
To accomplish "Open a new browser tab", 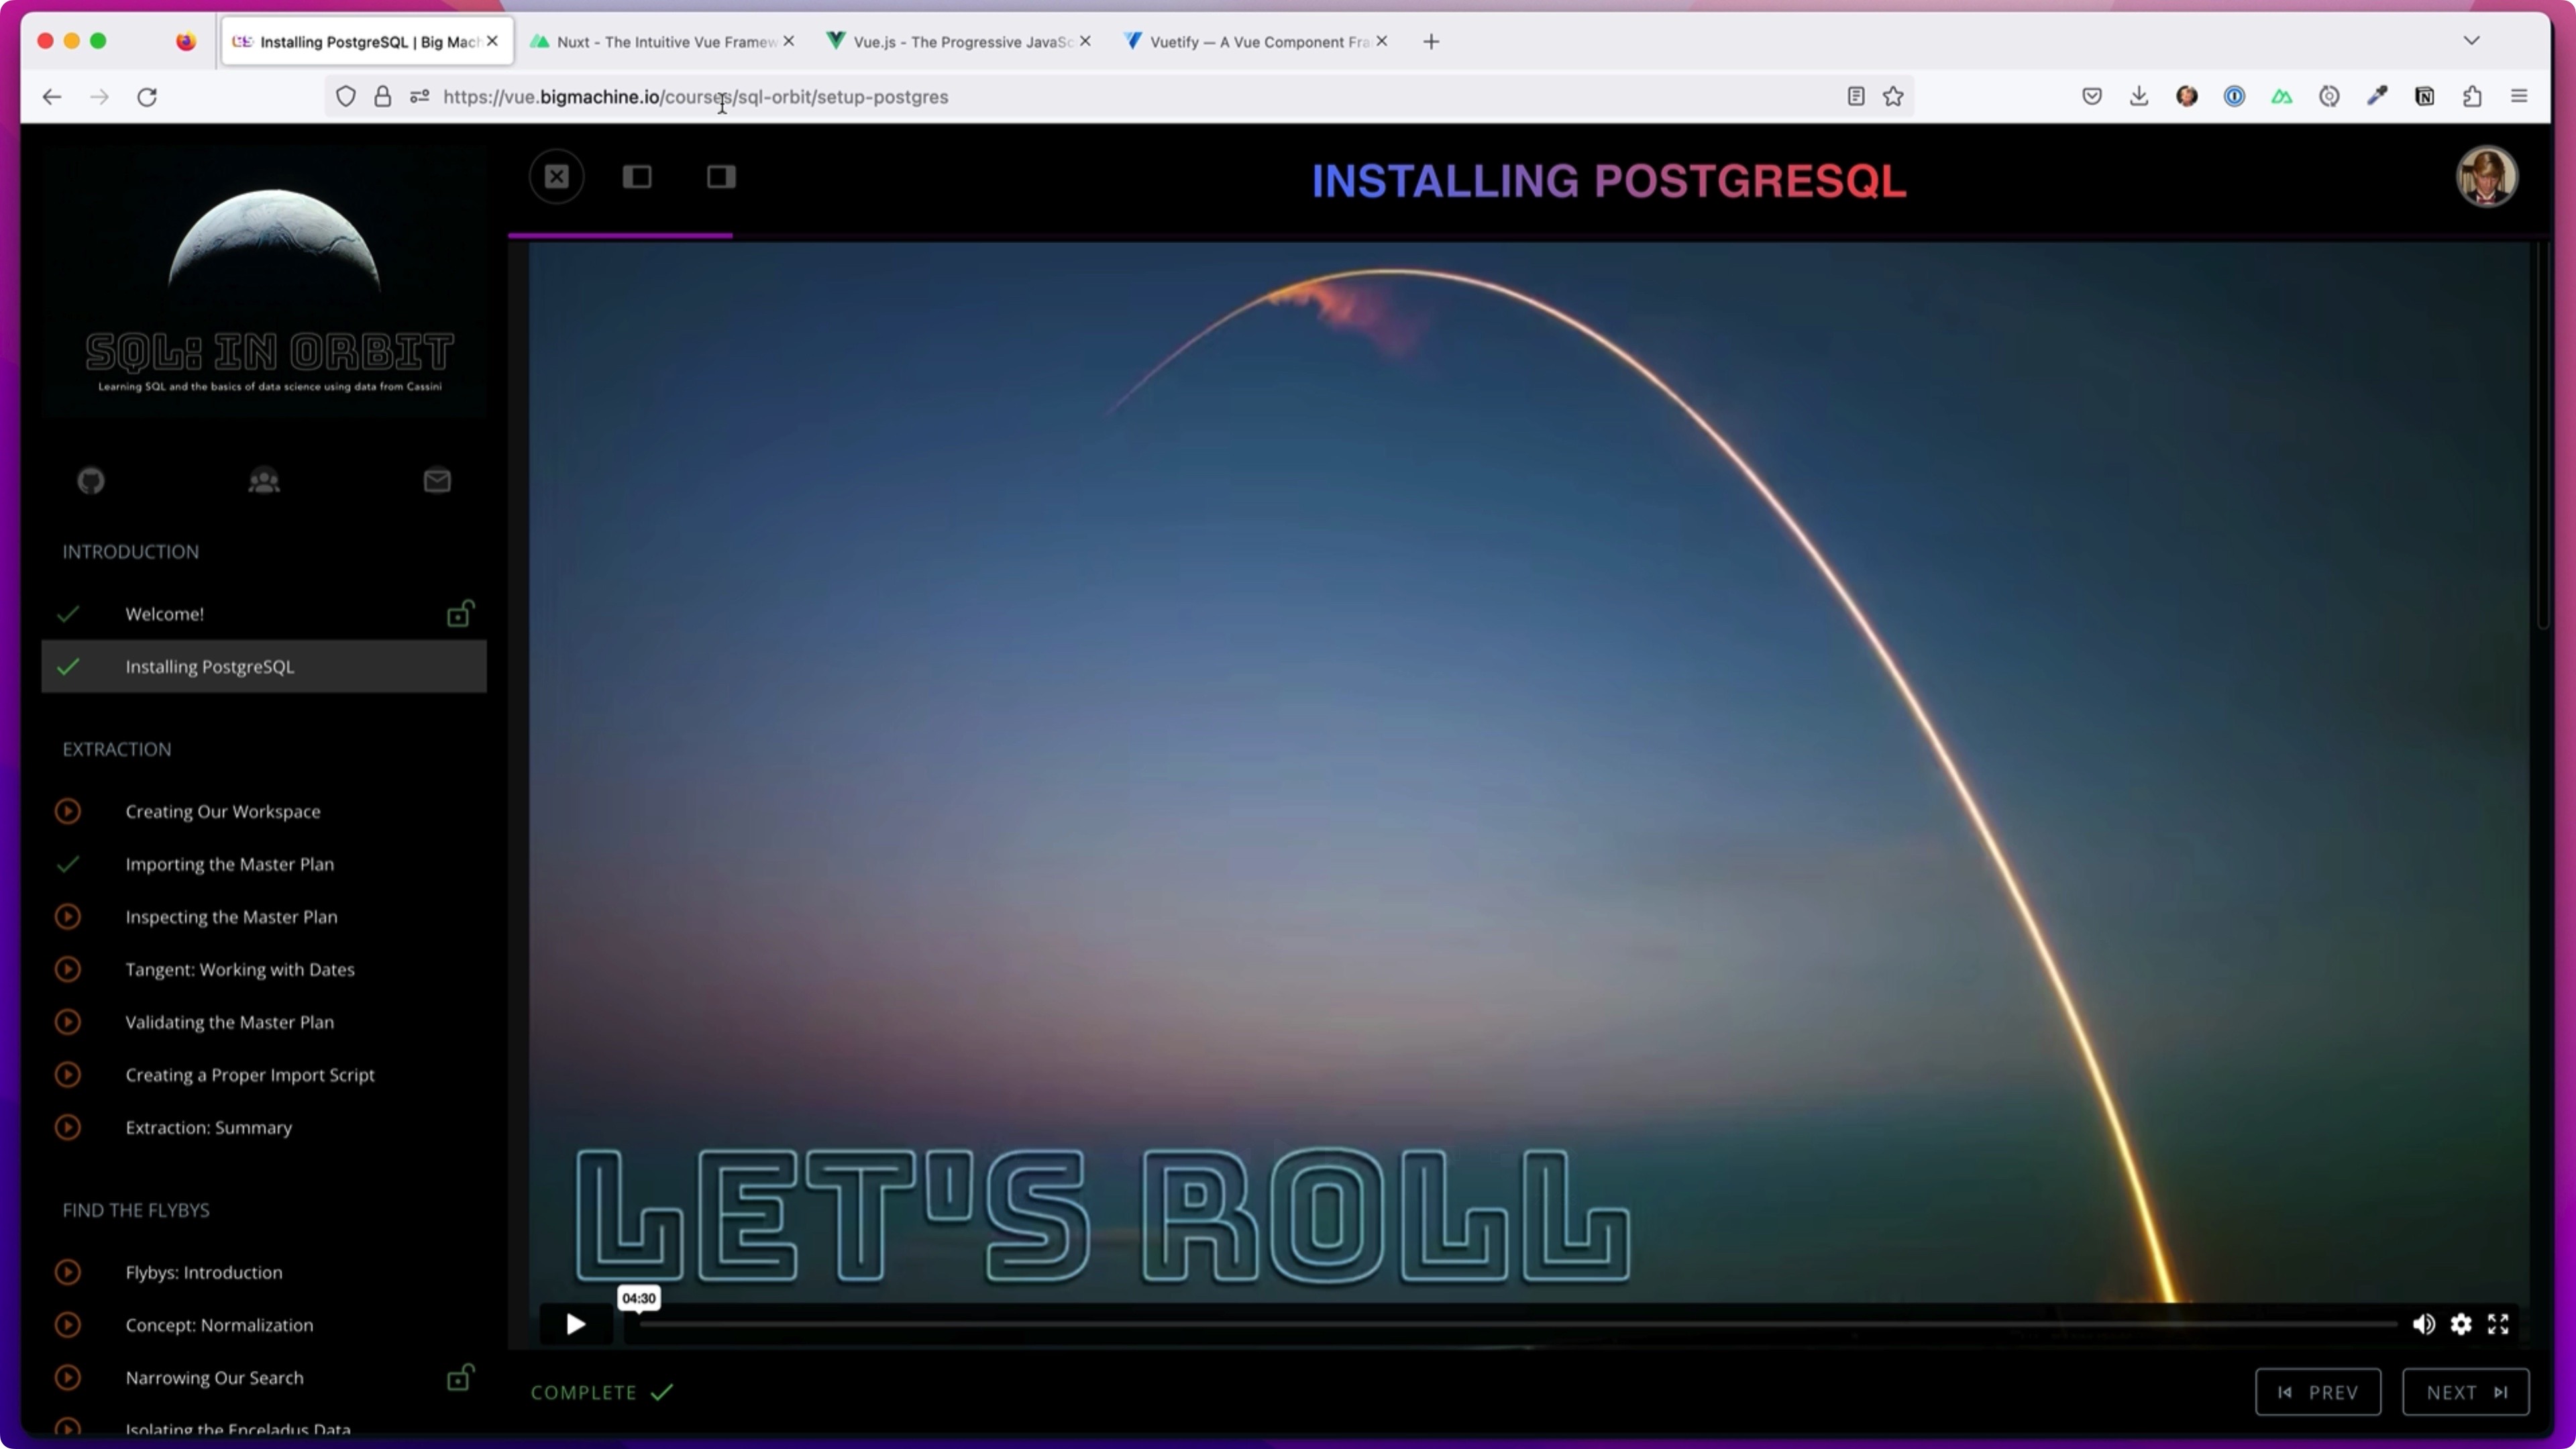I will 1431,41.
